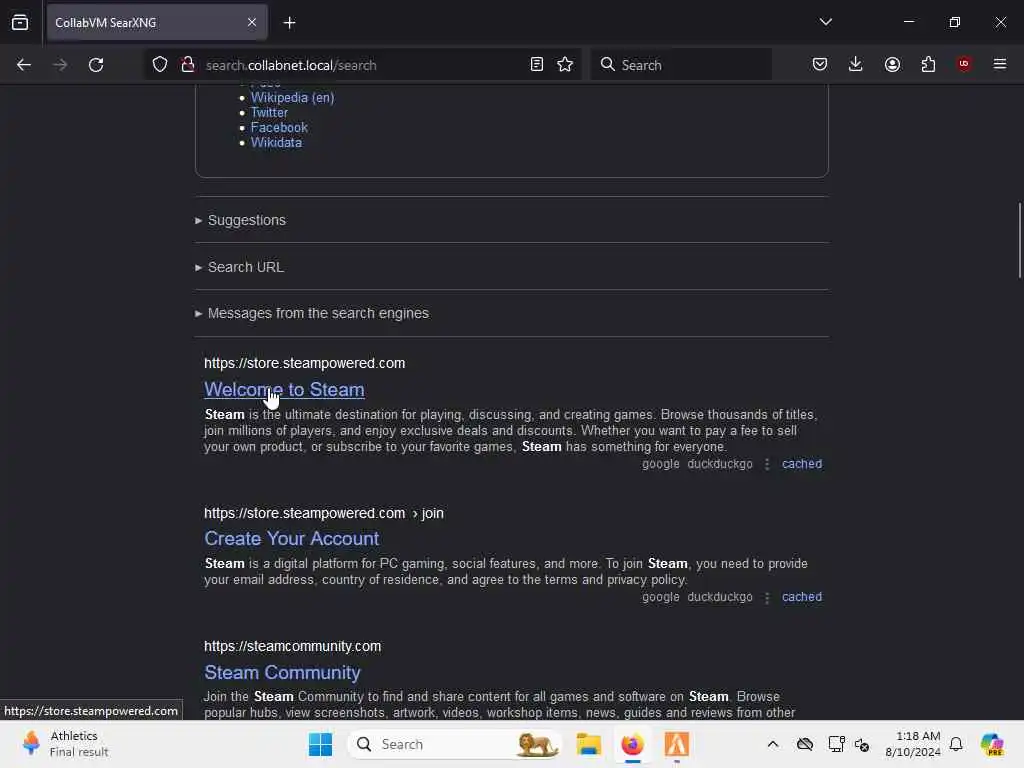The image size is (1024, 768).
Task: Click the page vertical scrollbar thumb
Action: tap(1019, 240)
